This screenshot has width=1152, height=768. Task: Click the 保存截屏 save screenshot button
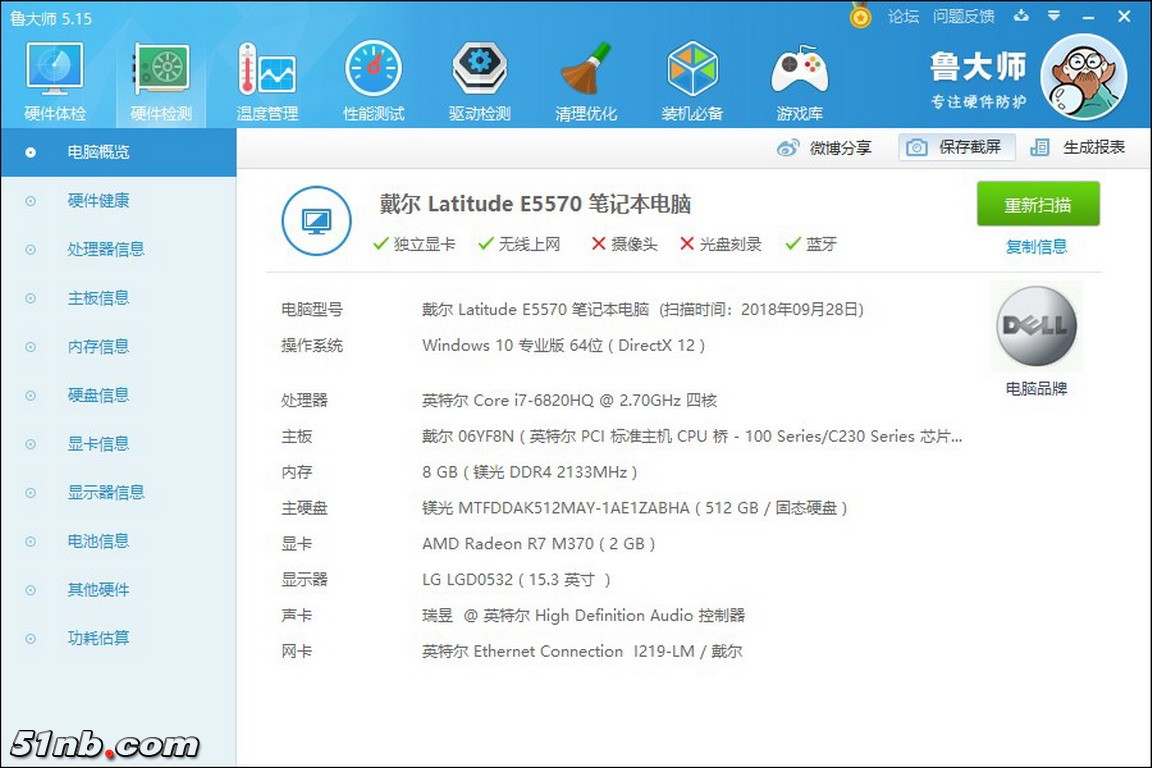pos(957,148)
